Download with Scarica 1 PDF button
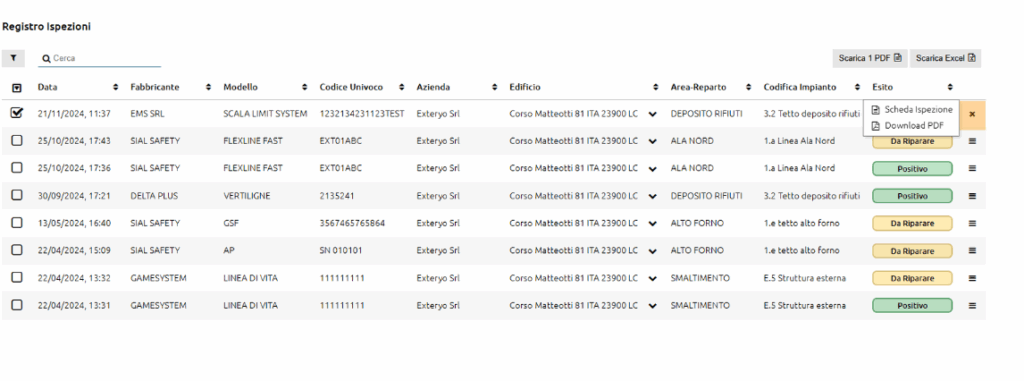Screen dimensions: 1024x381 [870, 58]
